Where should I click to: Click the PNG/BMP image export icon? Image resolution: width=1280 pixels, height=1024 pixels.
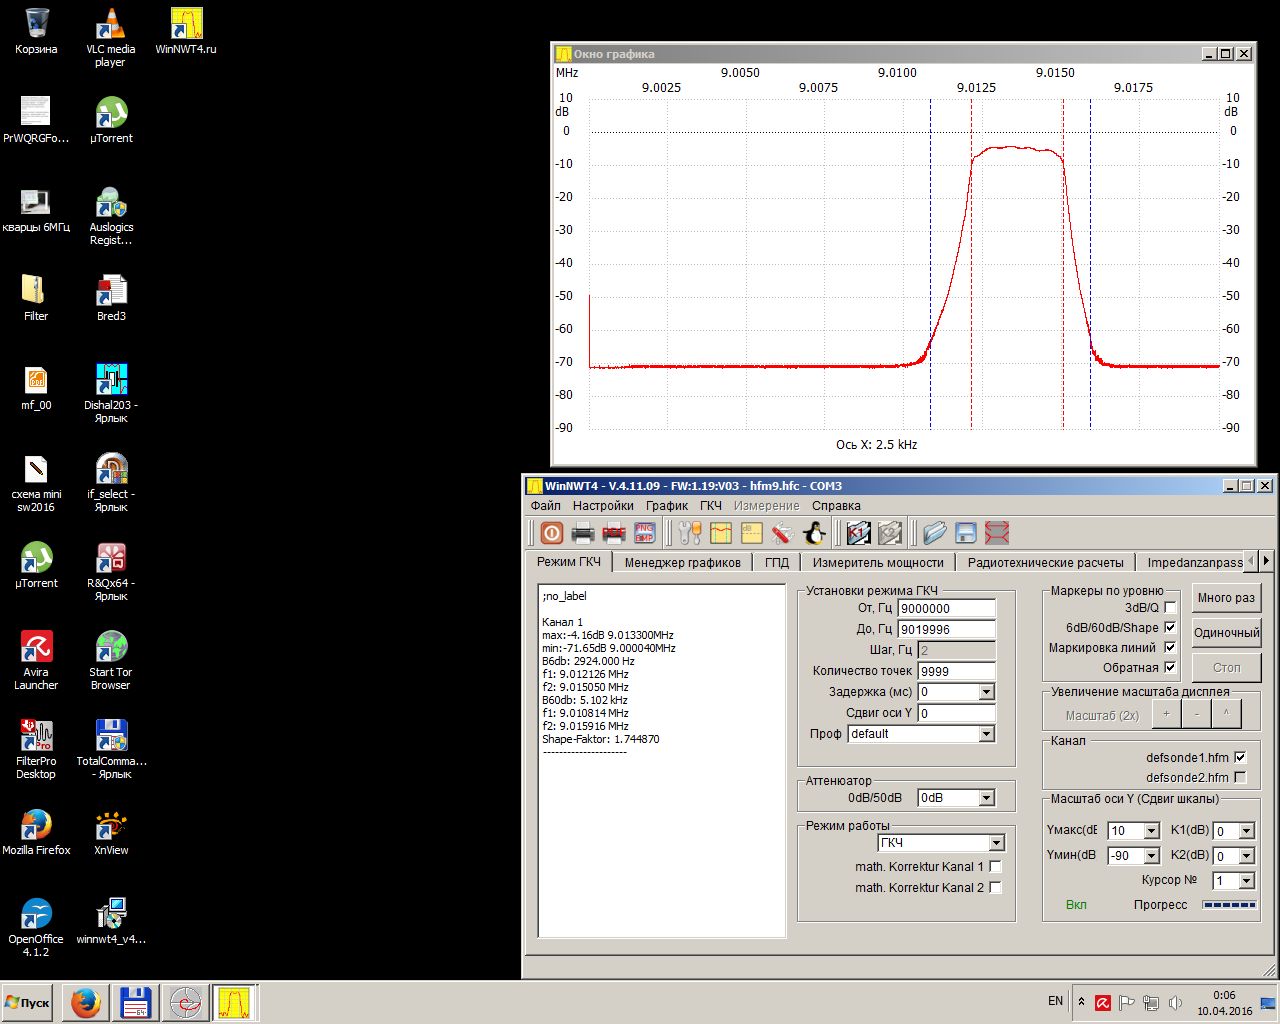click(645, 533)
